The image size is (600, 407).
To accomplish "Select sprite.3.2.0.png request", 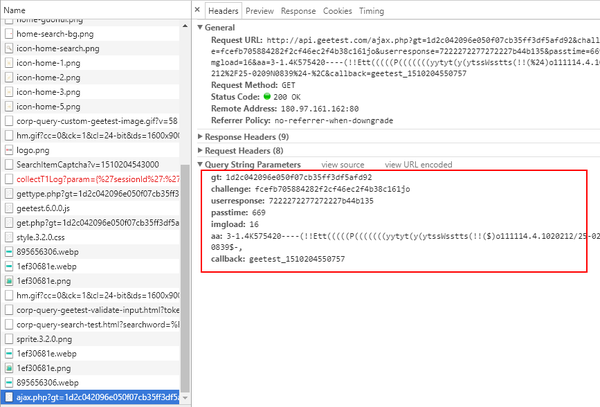I will pos(90,339).
